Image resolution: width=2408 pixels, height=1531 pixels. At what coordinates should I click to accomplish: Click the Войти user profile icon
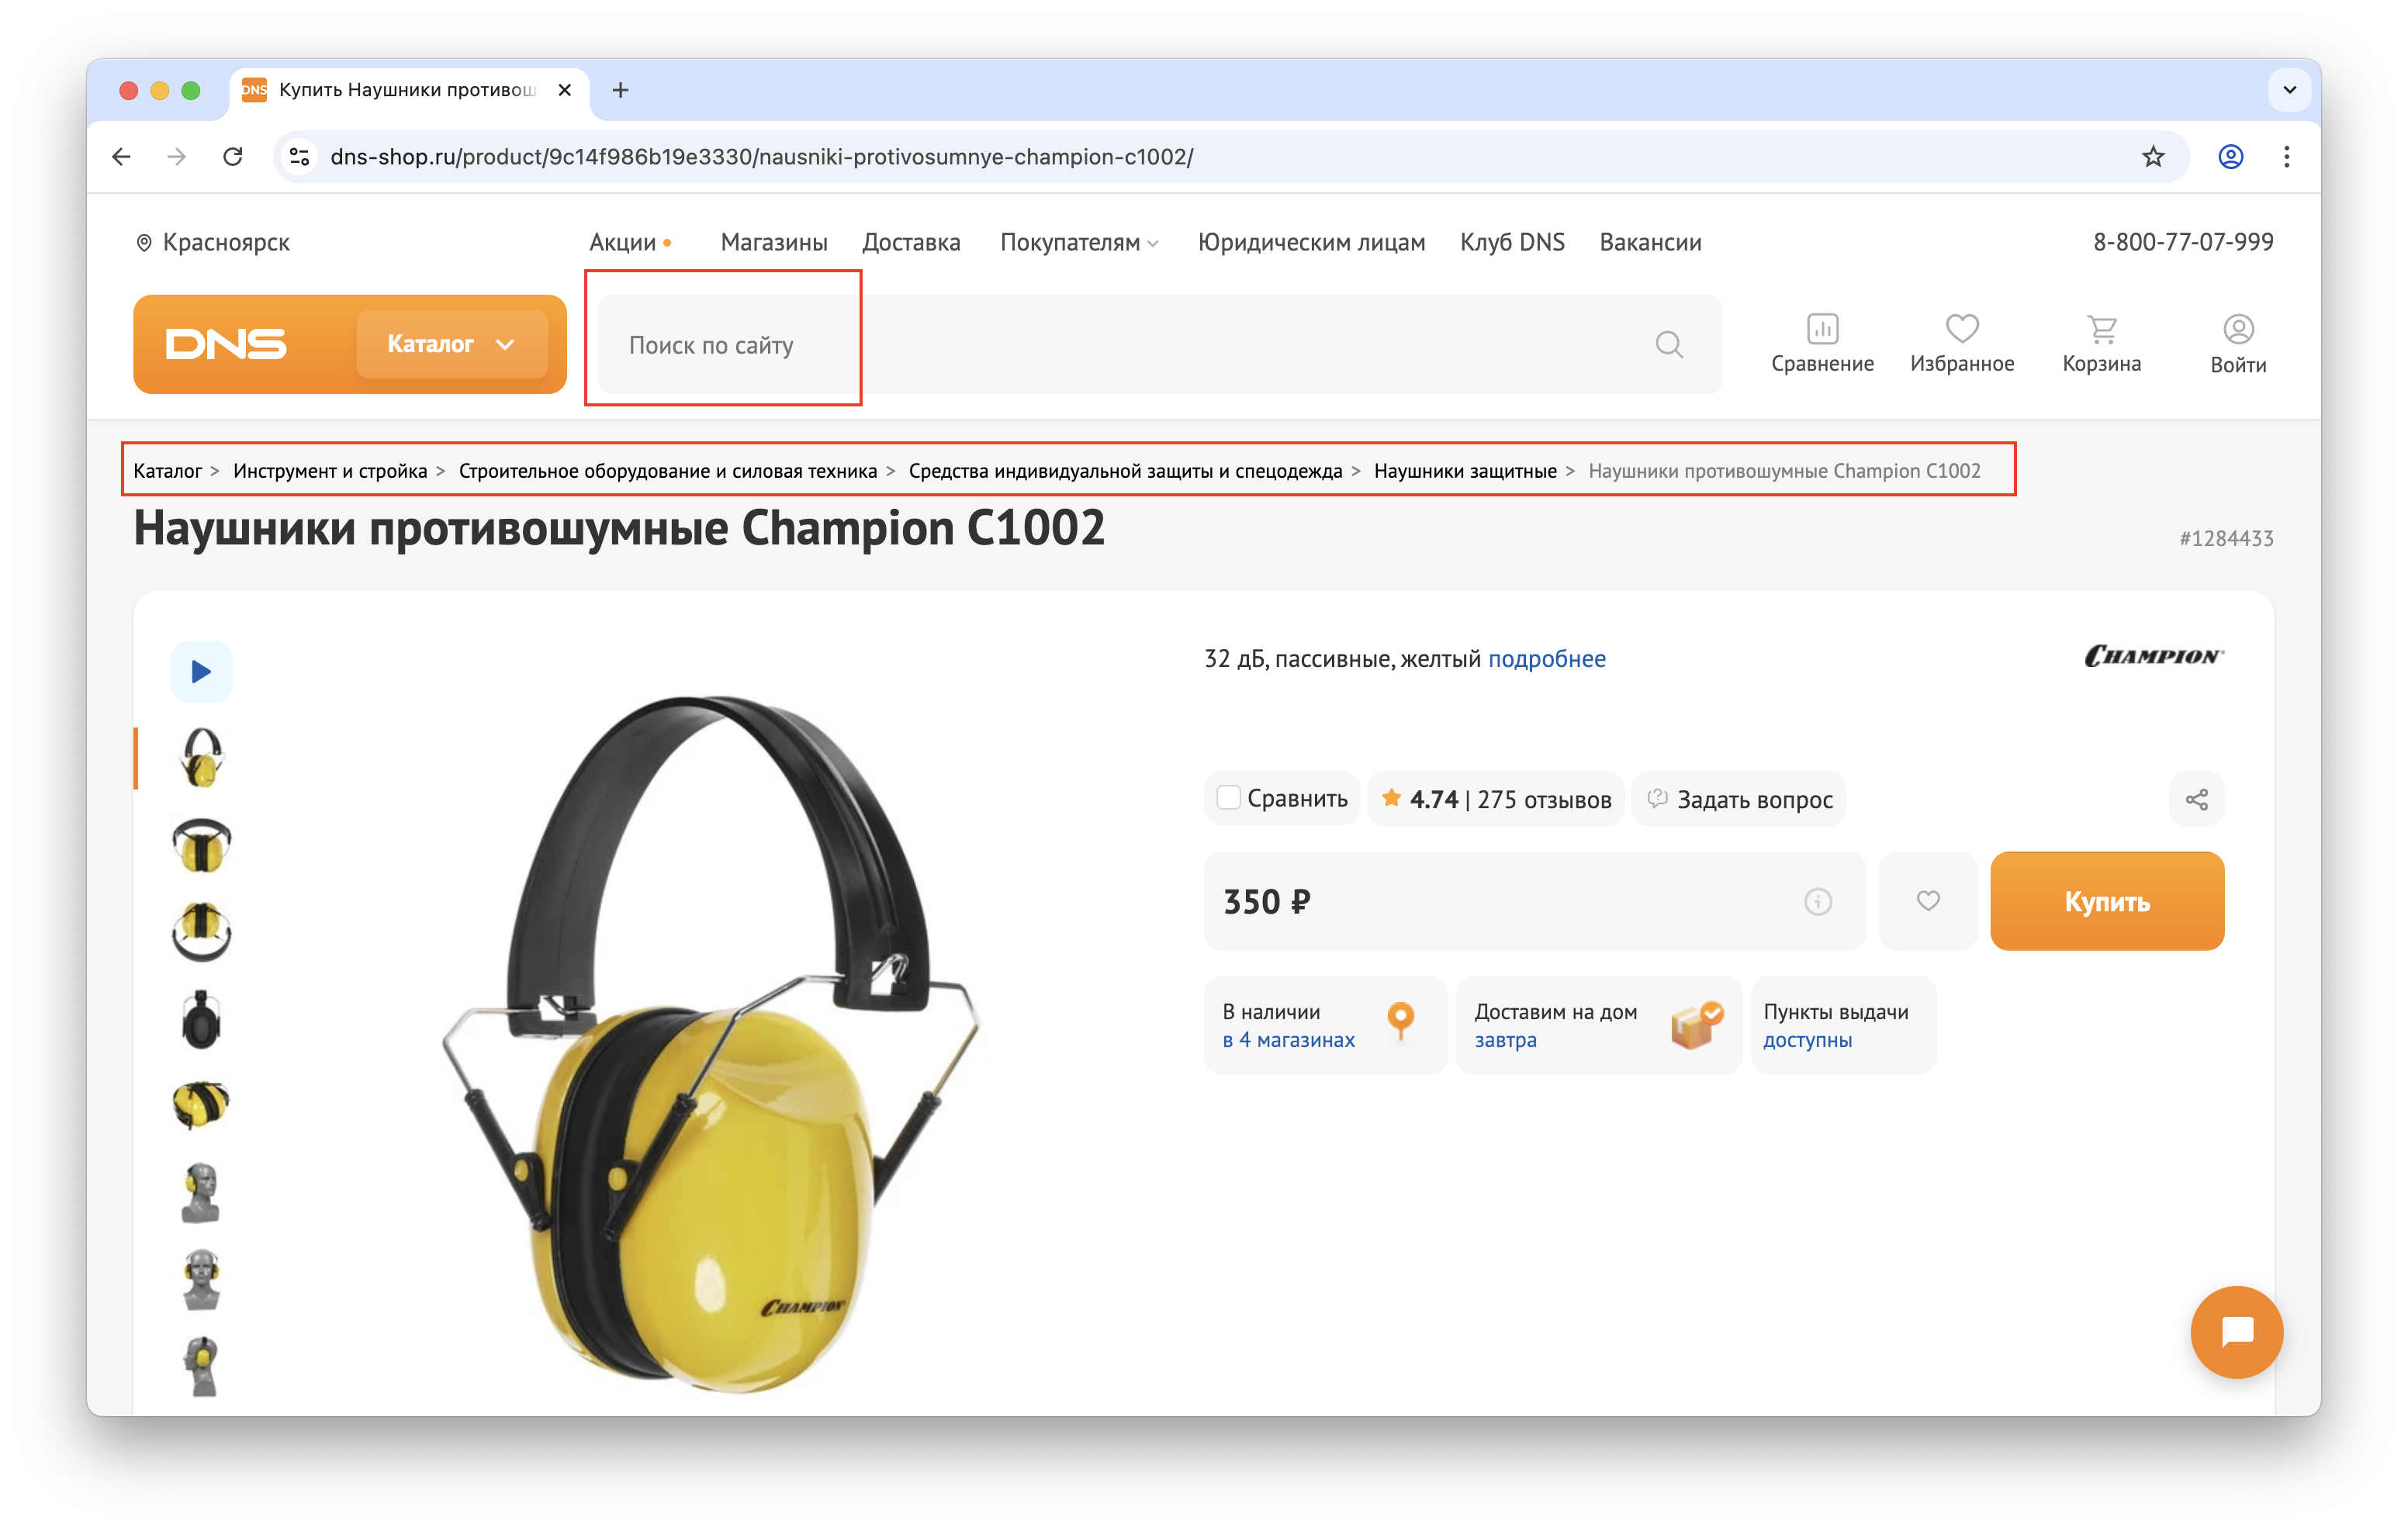click(2237, 329)
